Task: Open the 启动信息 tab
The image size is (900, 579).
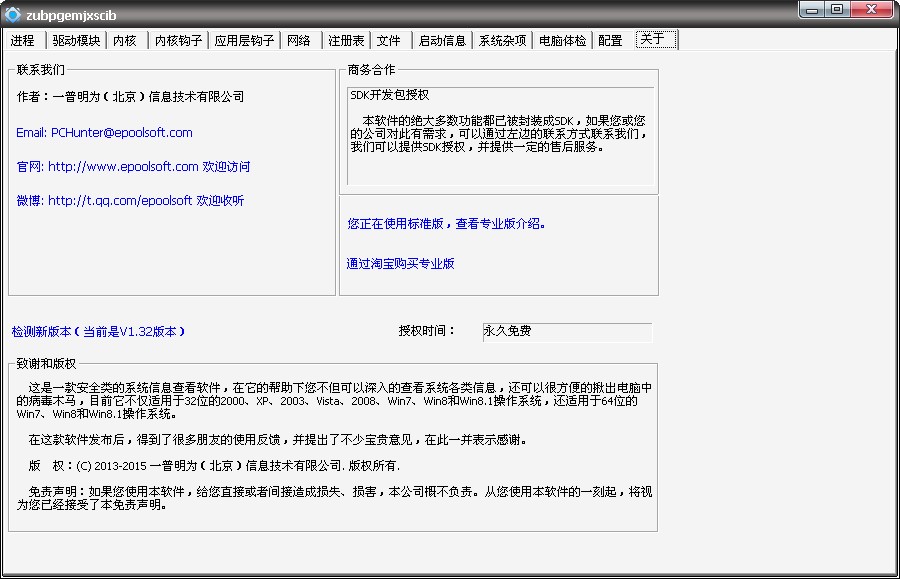Action: click(x=442, y=41)
